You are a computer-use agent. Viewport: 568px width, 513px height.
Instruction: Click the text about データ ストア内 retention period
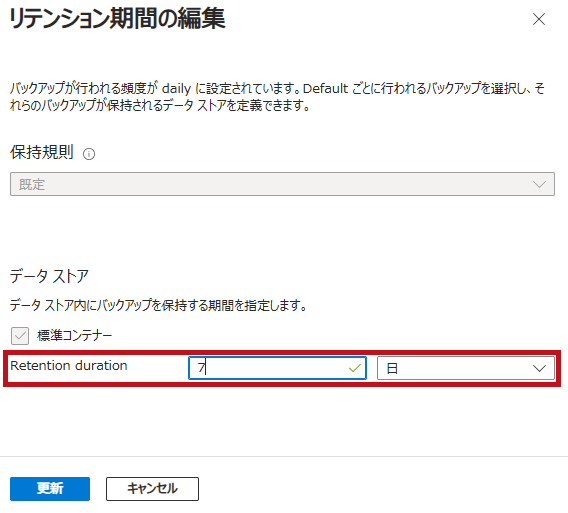pos(158,305)
